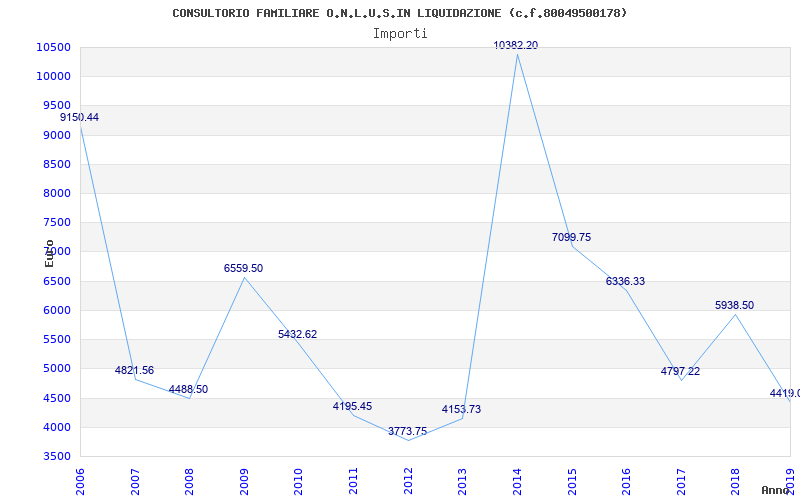Select the 6336.33 data label
Image resolution: width=800 pixels, height=500 pixels.
626,281
